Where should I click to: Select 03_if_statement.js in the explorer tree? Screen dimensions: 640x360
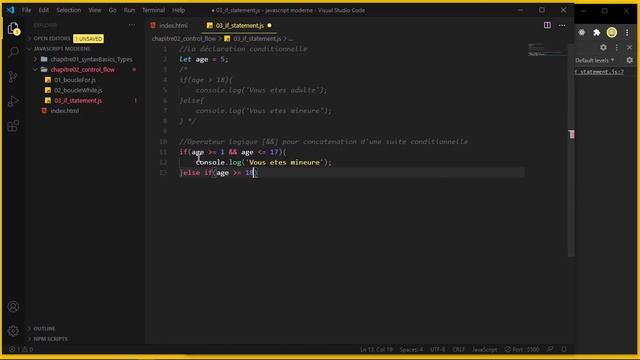[x=78, y=100]
